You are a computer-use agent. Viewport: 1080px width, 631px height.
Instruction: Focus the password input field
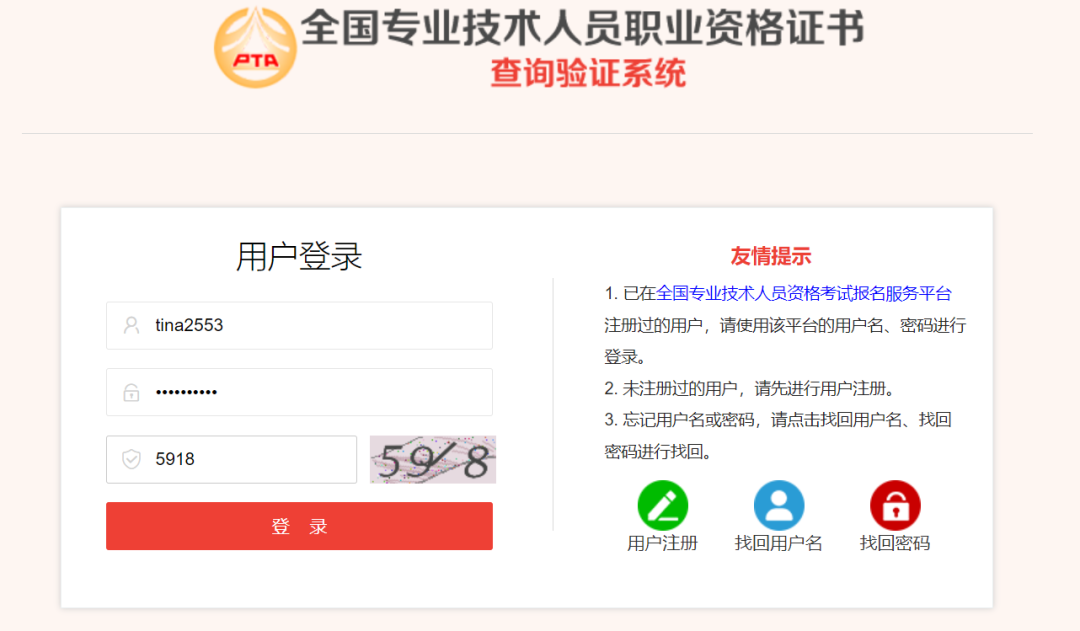click(299, 392)
